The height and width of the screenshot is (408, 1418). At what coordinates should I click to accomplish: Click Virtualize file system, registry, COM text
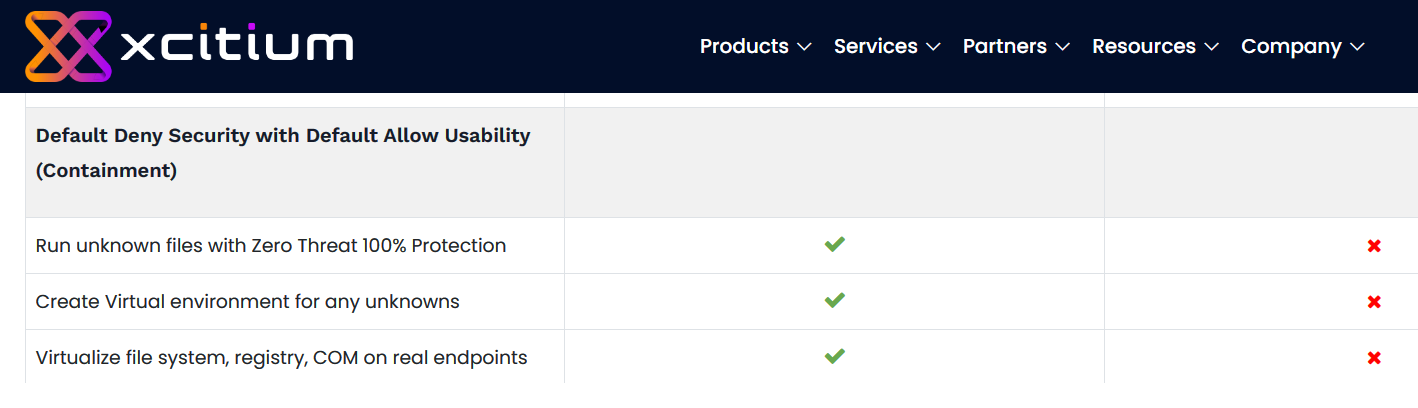coord(281,357)
